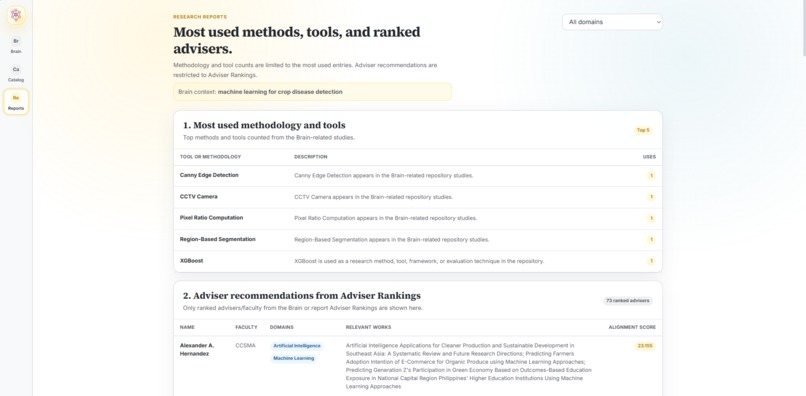The image size is (806, 396).
Task: Select the Region-Based Segmentation row name
Action: 217,240
